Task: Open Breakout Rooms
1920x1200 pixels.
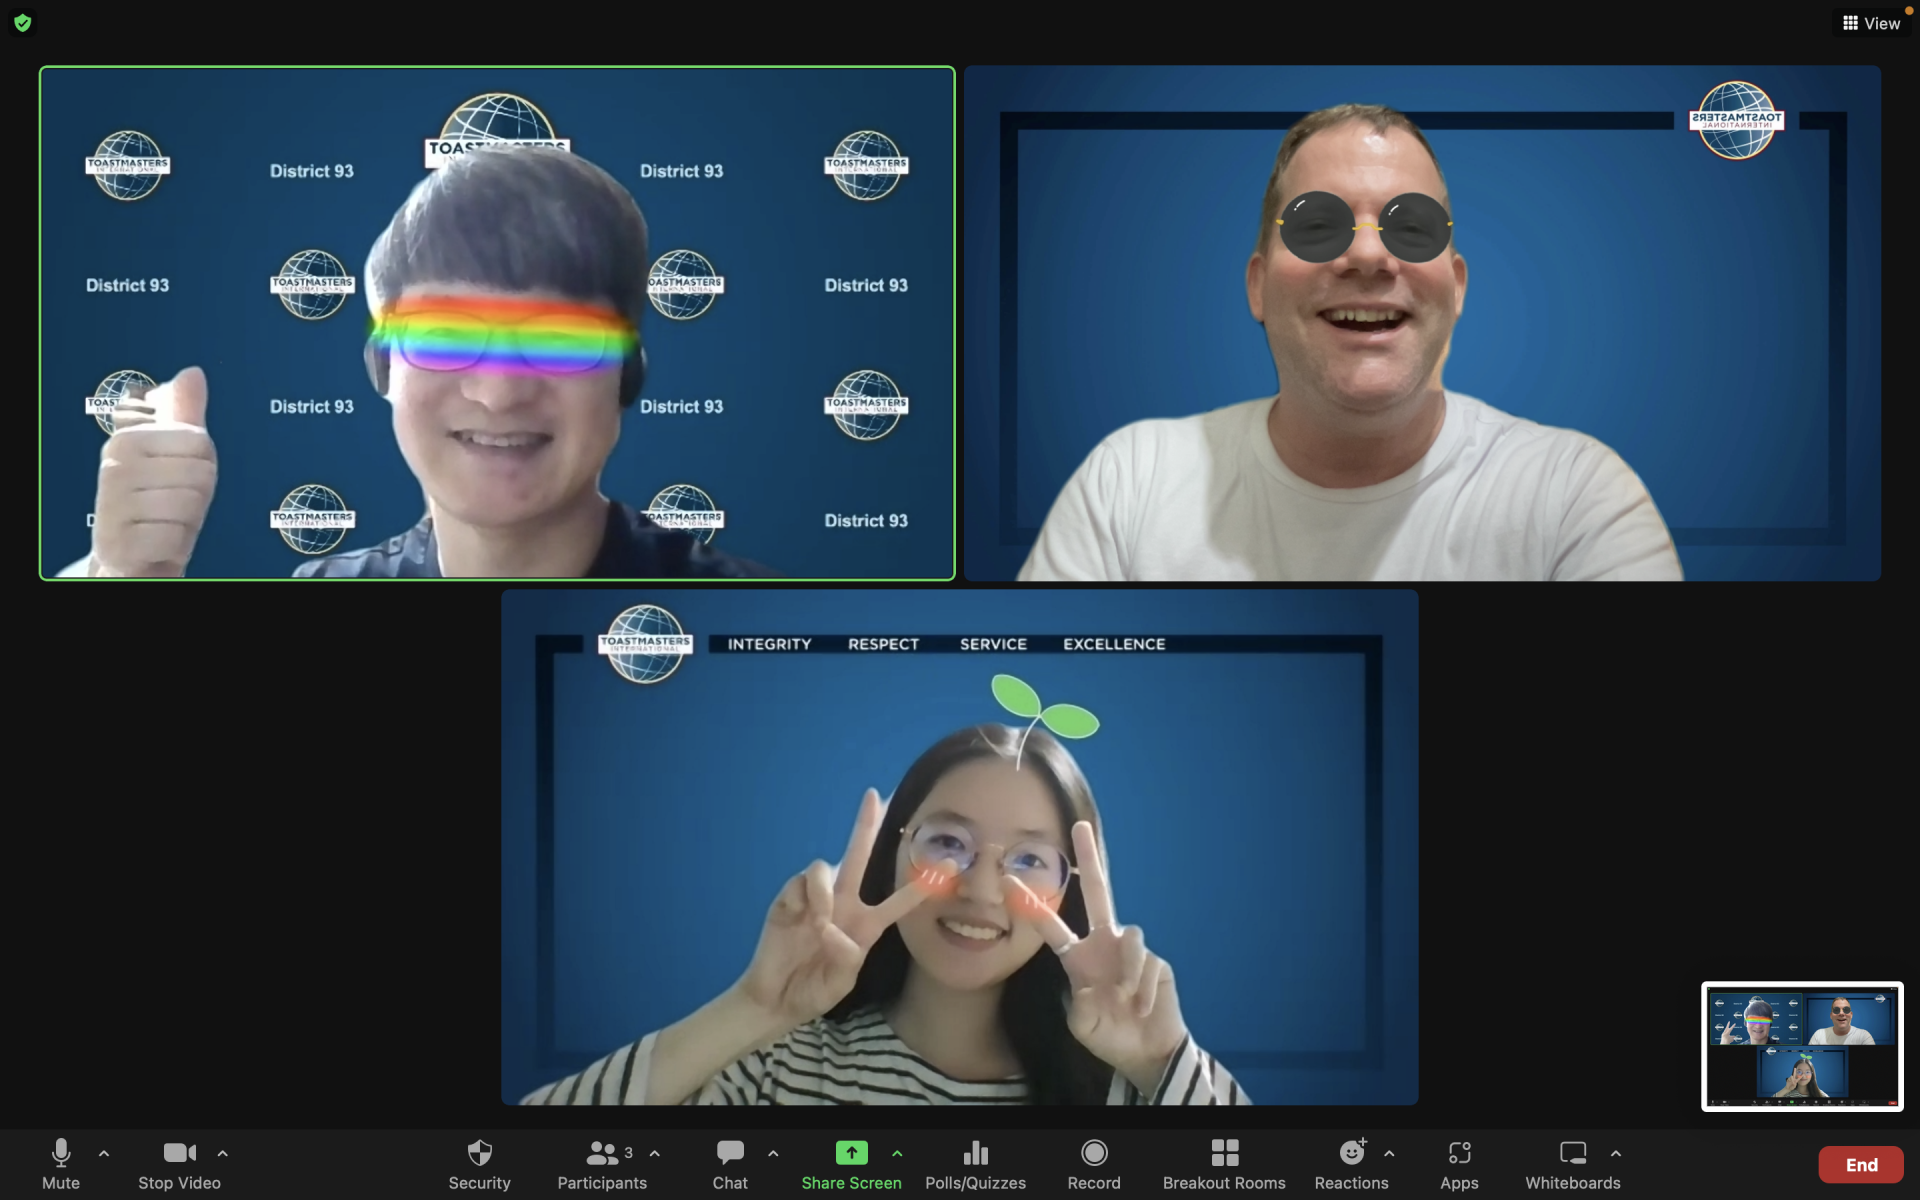Action: 1224,1165
